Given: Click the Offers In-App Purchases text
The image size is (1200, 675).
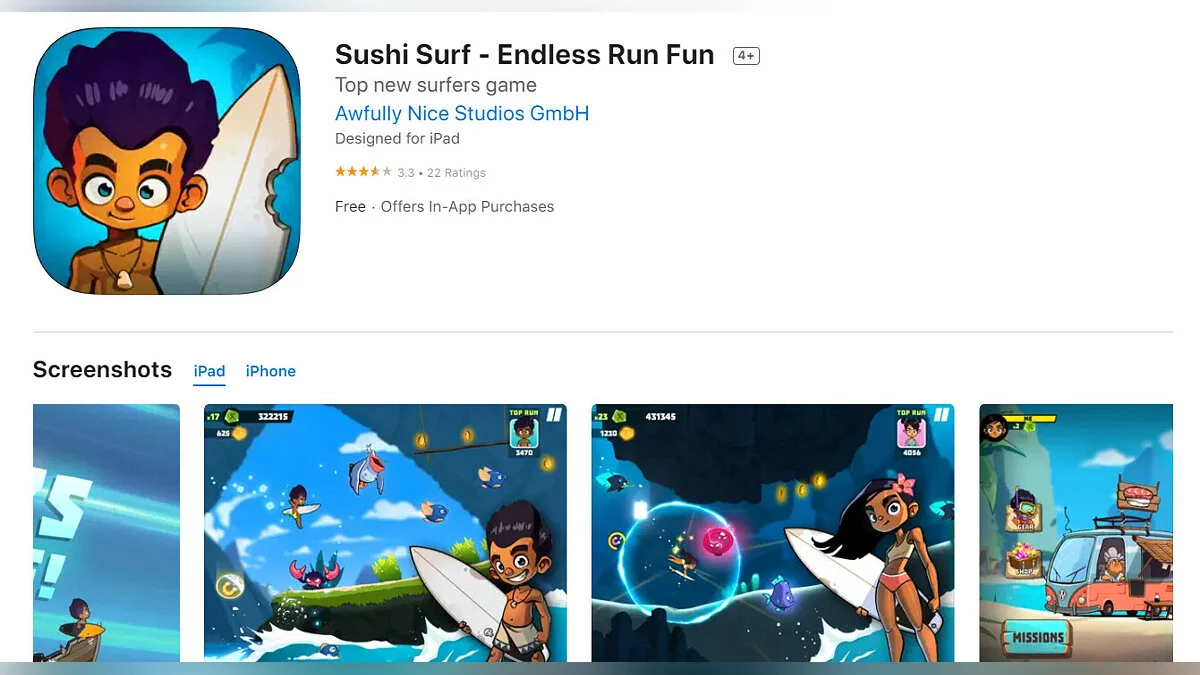Looking at the screenshot, I should click(467, 207).
